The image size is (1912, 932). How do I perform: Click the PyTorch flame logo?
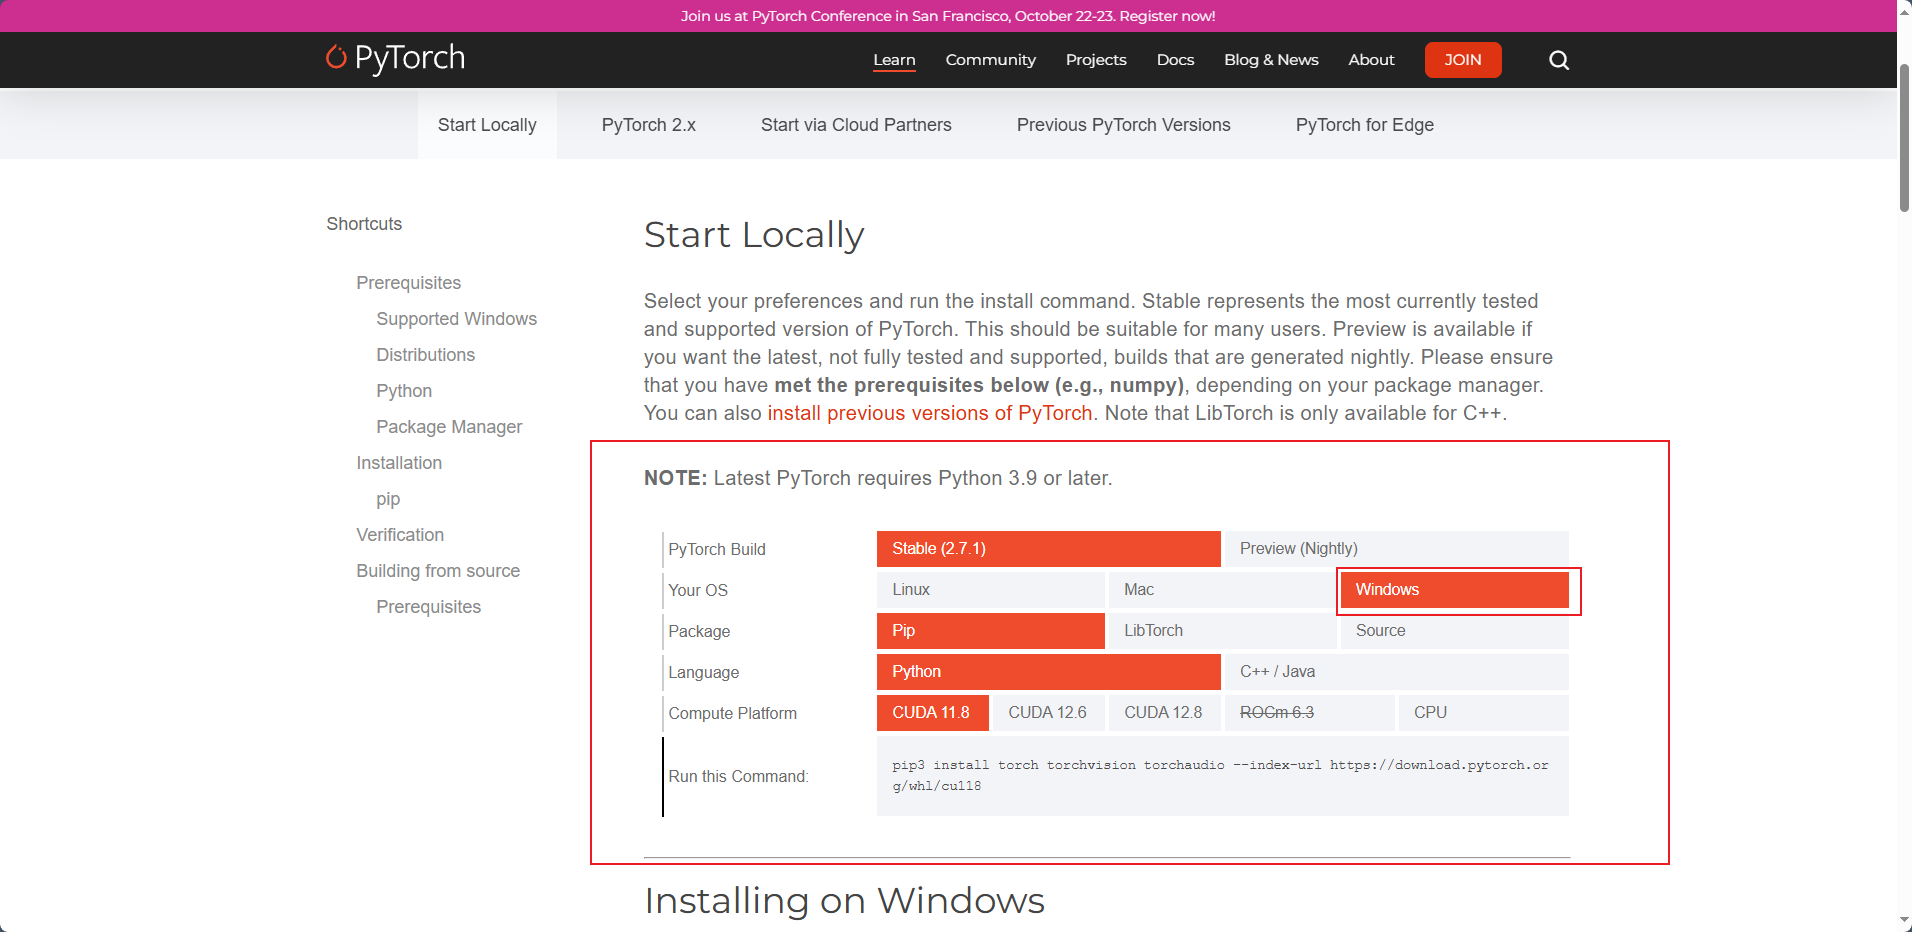pyautogui.click(x=395, y=58)
